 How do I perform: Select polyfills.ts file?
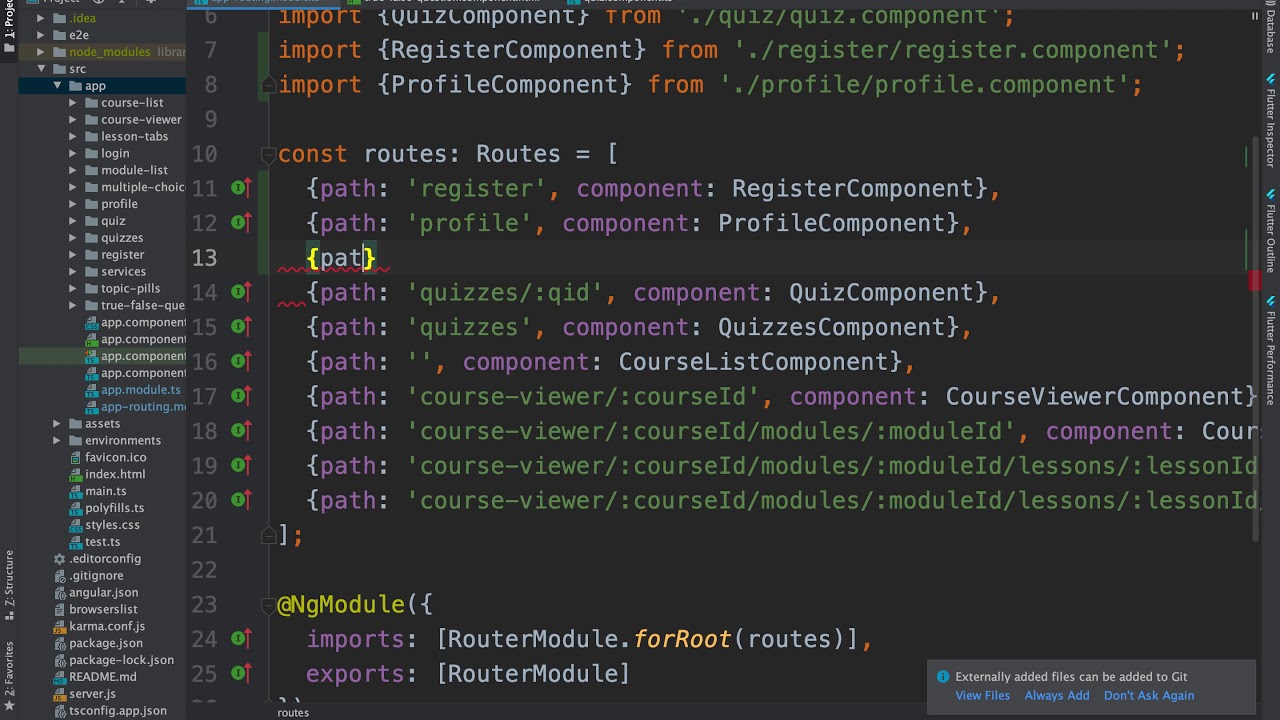click(x=114, y=509)
